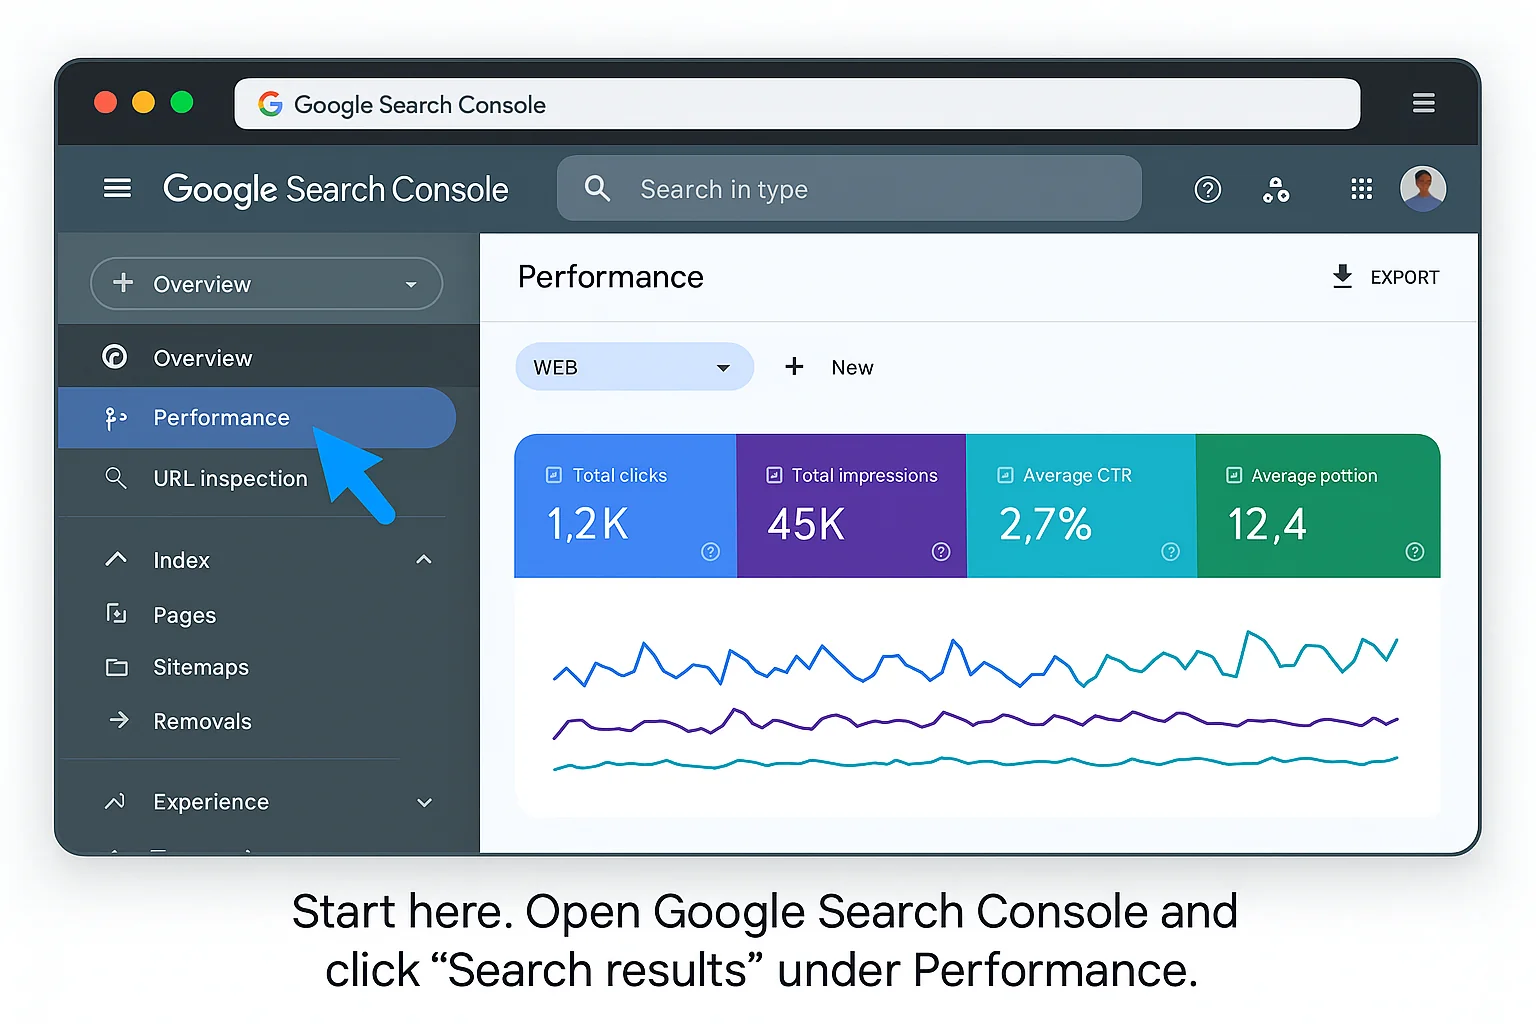This screenshot has width=1536, height=1024.
Task: Select URL inspection in the sidebar
Action: click(230, 478)
